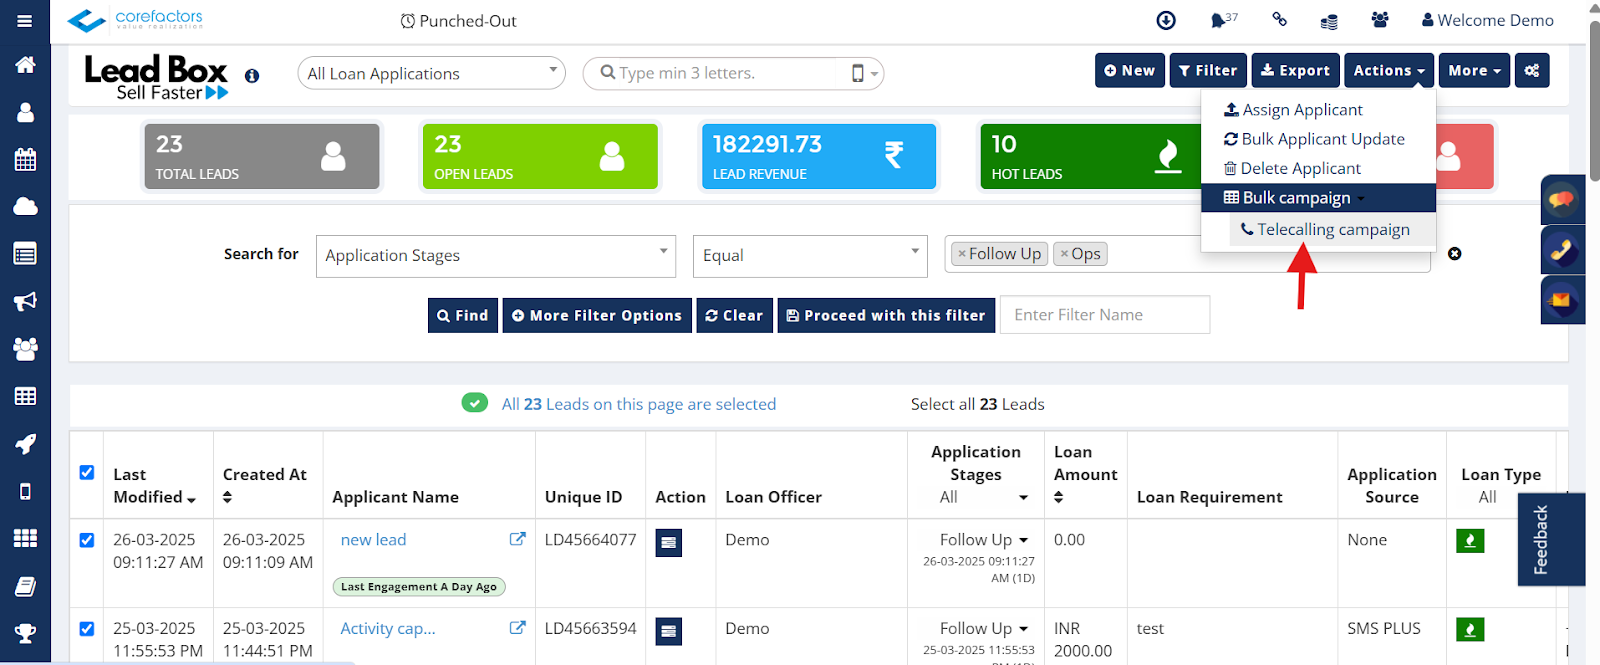Viewport: 1600px width, 665px height.
Task: Click the Type min 3 letters search box
Action: tap(720, 73)
